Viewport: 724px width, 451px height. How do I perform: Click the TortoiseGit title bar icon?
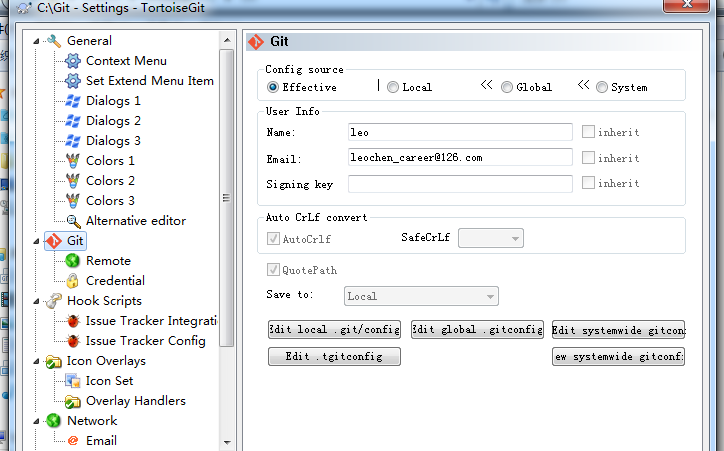pyautogui.click(x=23, y=8)
